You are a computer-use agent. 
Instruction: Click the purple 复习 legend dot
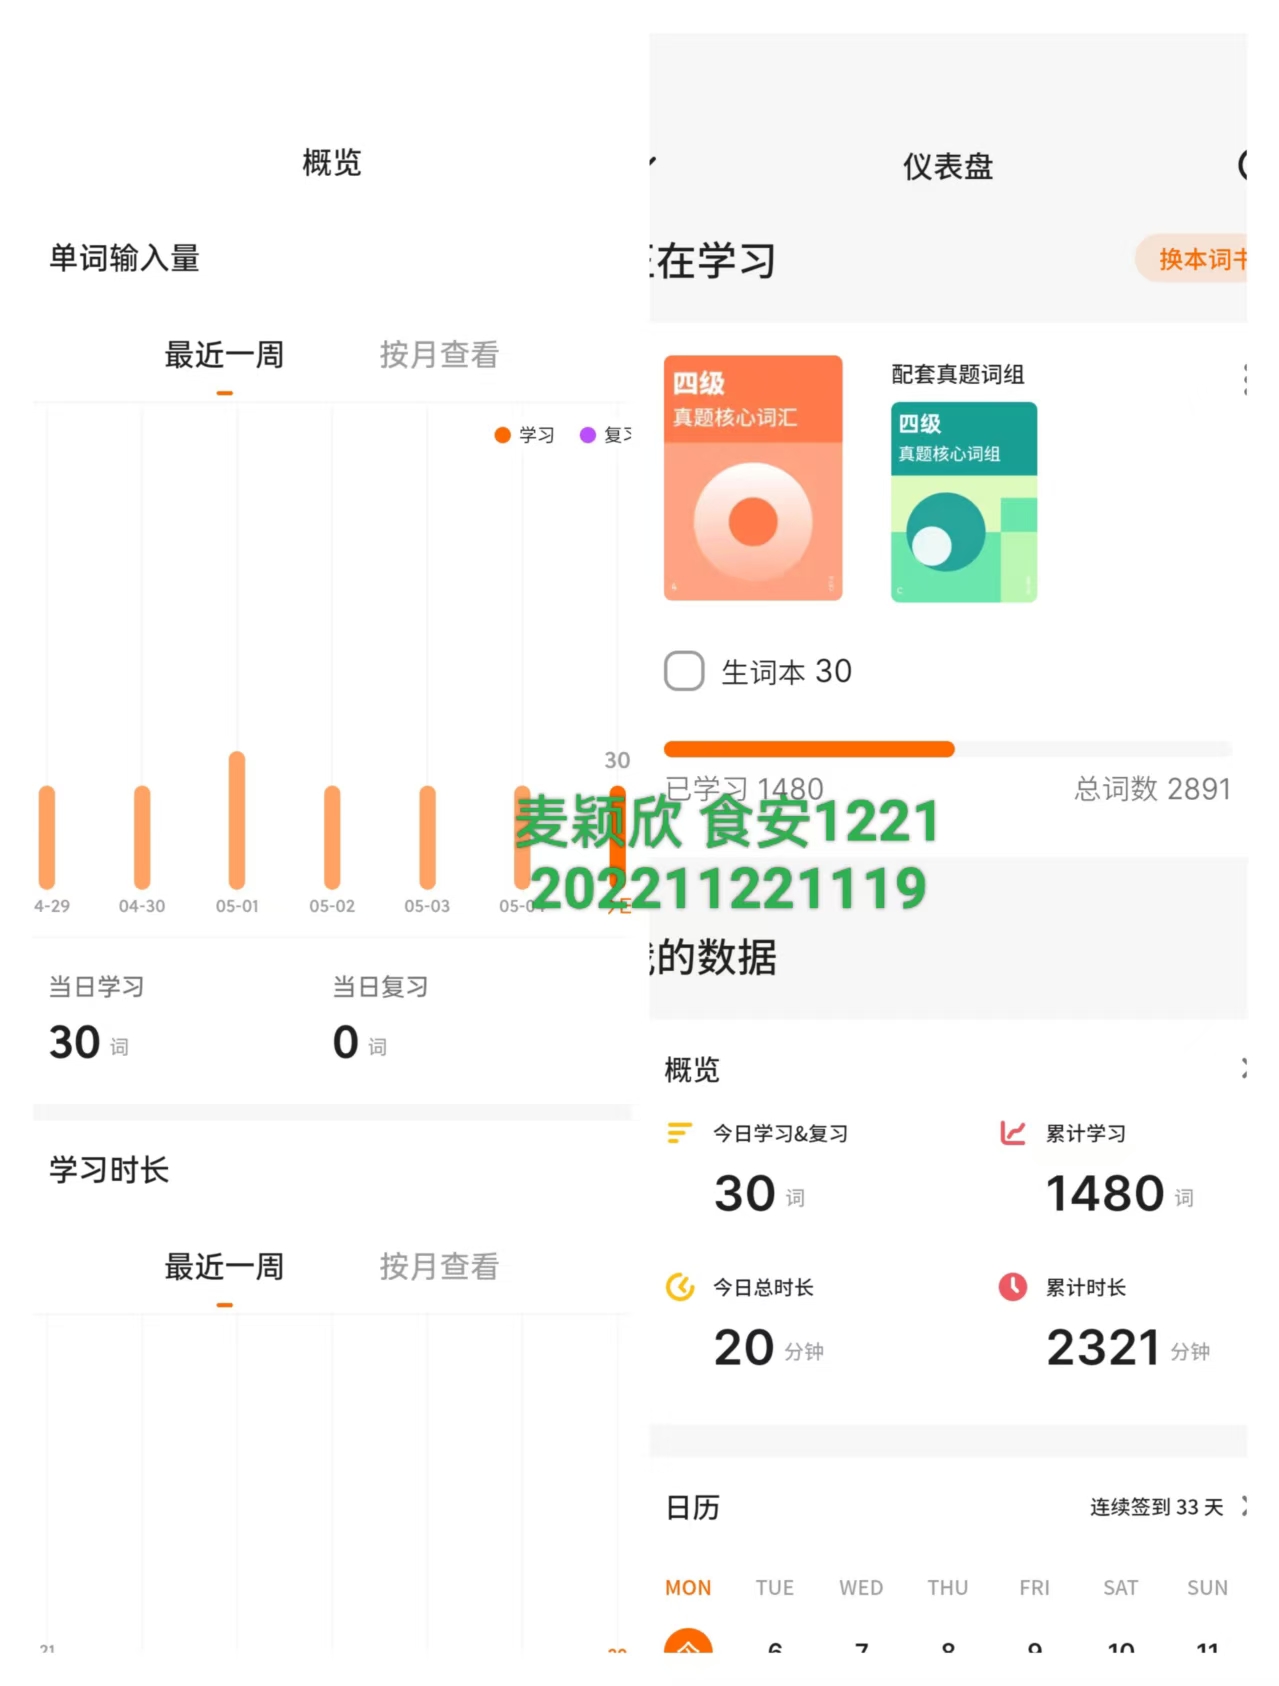588,434
